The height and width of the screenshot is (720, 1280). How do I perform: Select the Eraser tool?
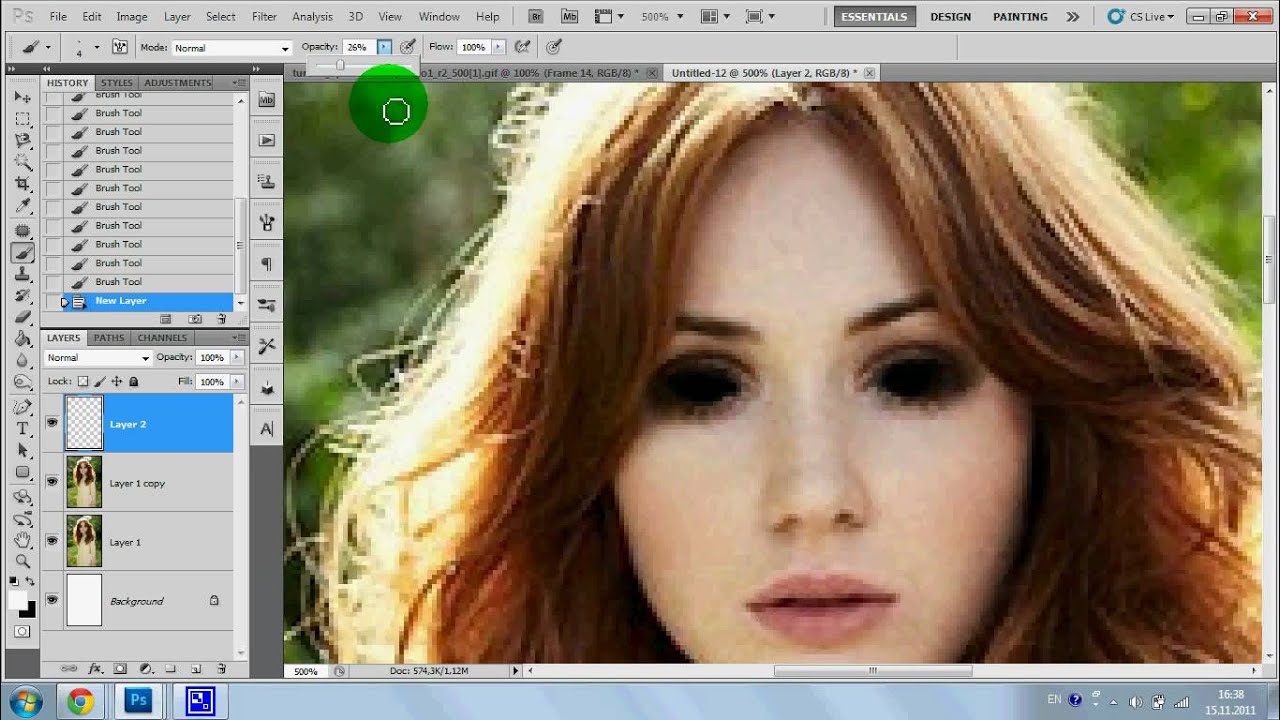click(x=22, y=318)
